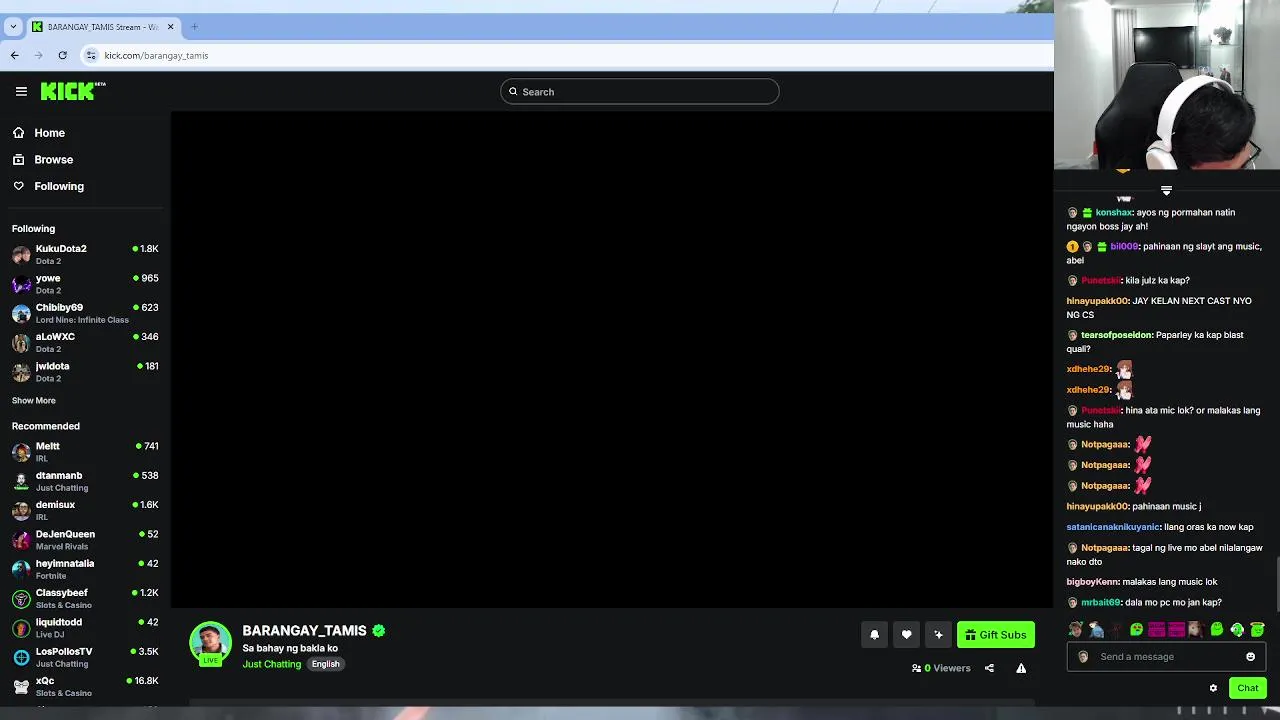Screen dimensions: 1280x720
Task: Click username satanicanaknikuyanic in chat
Action: [1113, 527]
